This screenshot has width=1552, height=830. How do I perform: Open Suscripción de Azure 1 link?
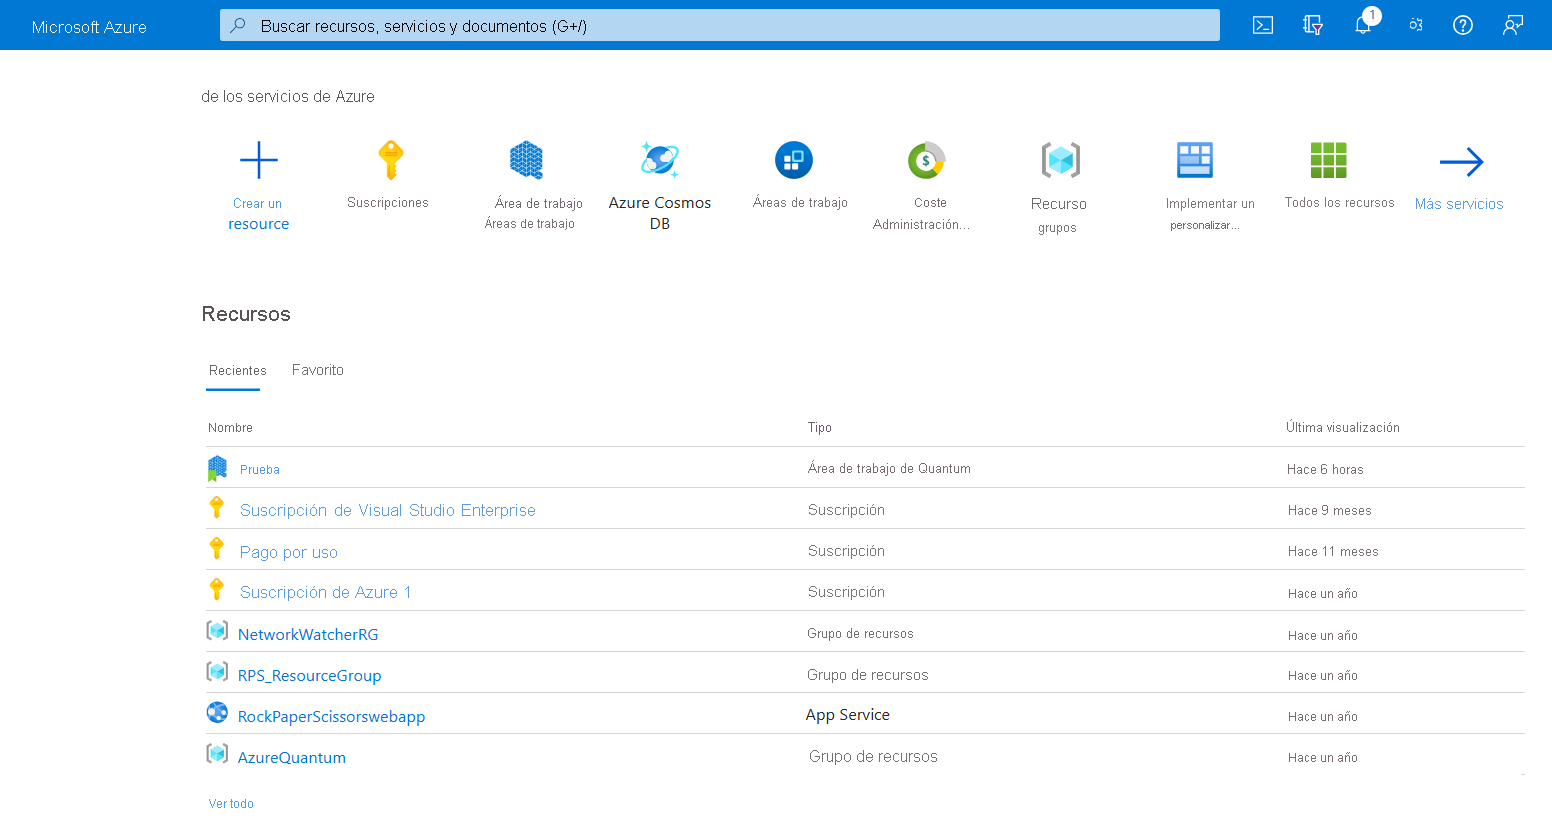[x=326, y=592]
